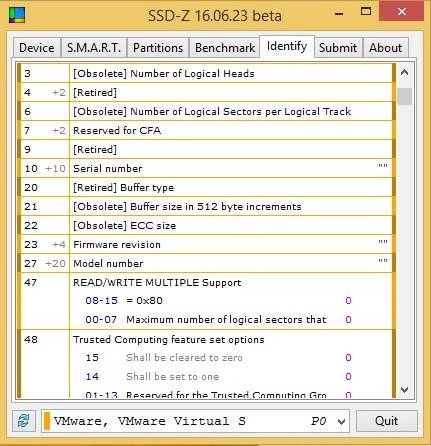The image size is (431, 446).
Task: Click the Reserved for CFA row
Action: pos(205,130)
